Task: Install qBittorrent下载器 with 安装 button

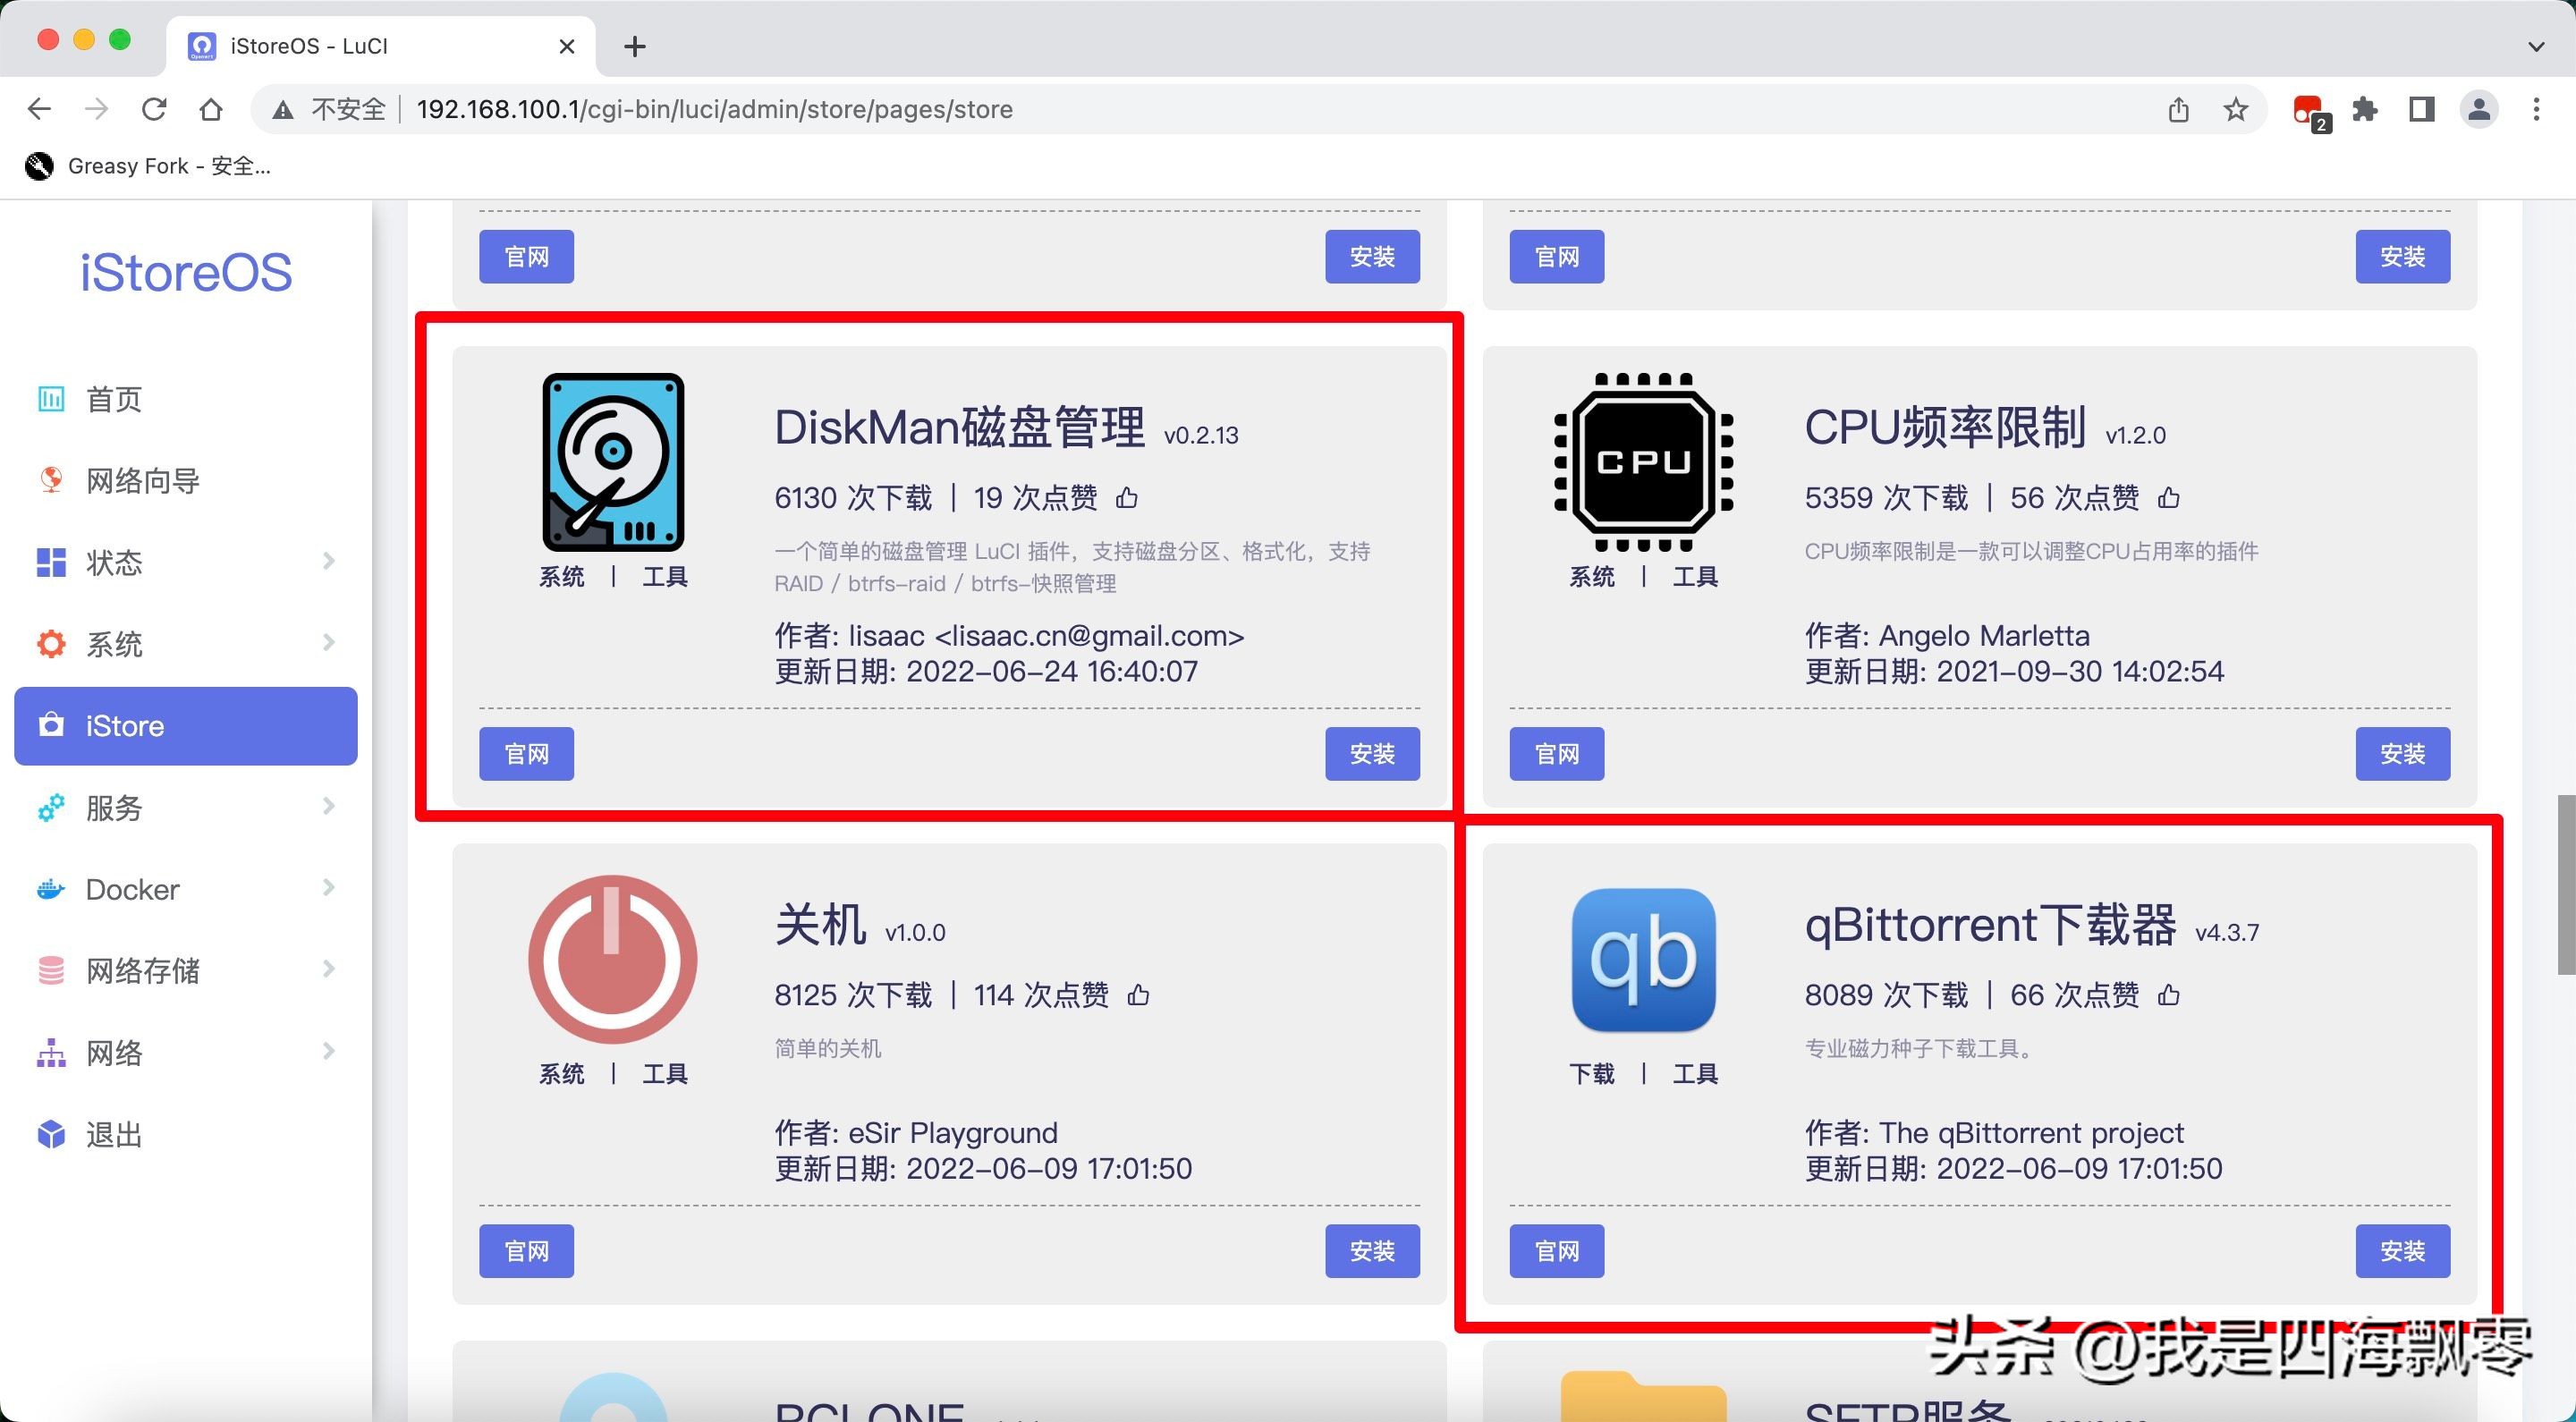Action: 2402,1251
